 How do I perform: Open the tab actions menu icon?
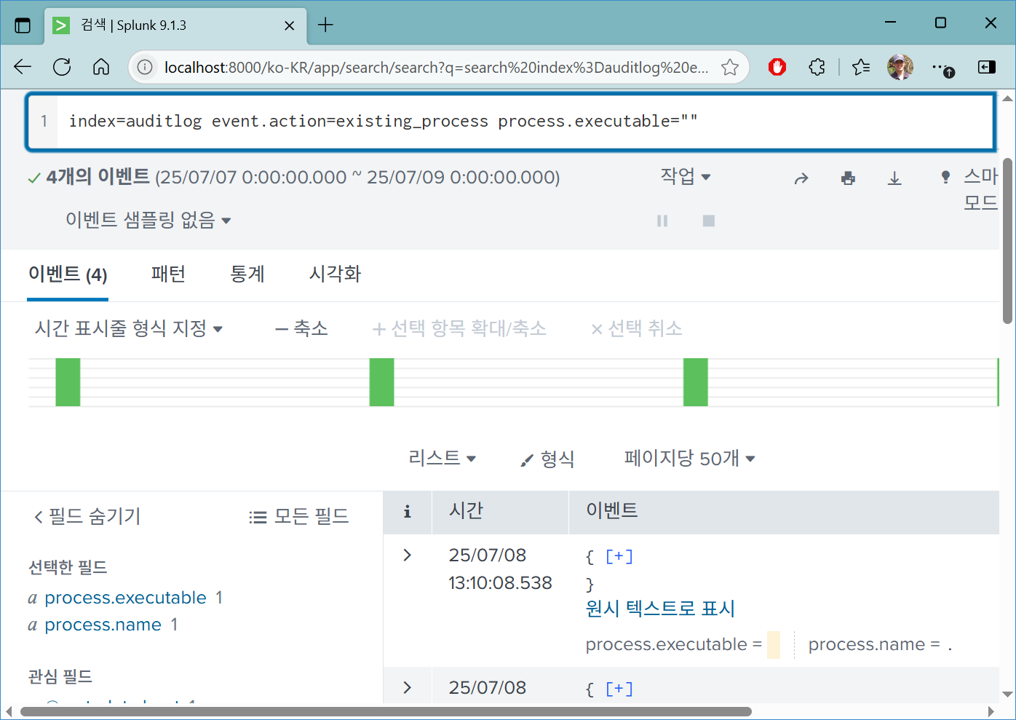click(23, 25)
